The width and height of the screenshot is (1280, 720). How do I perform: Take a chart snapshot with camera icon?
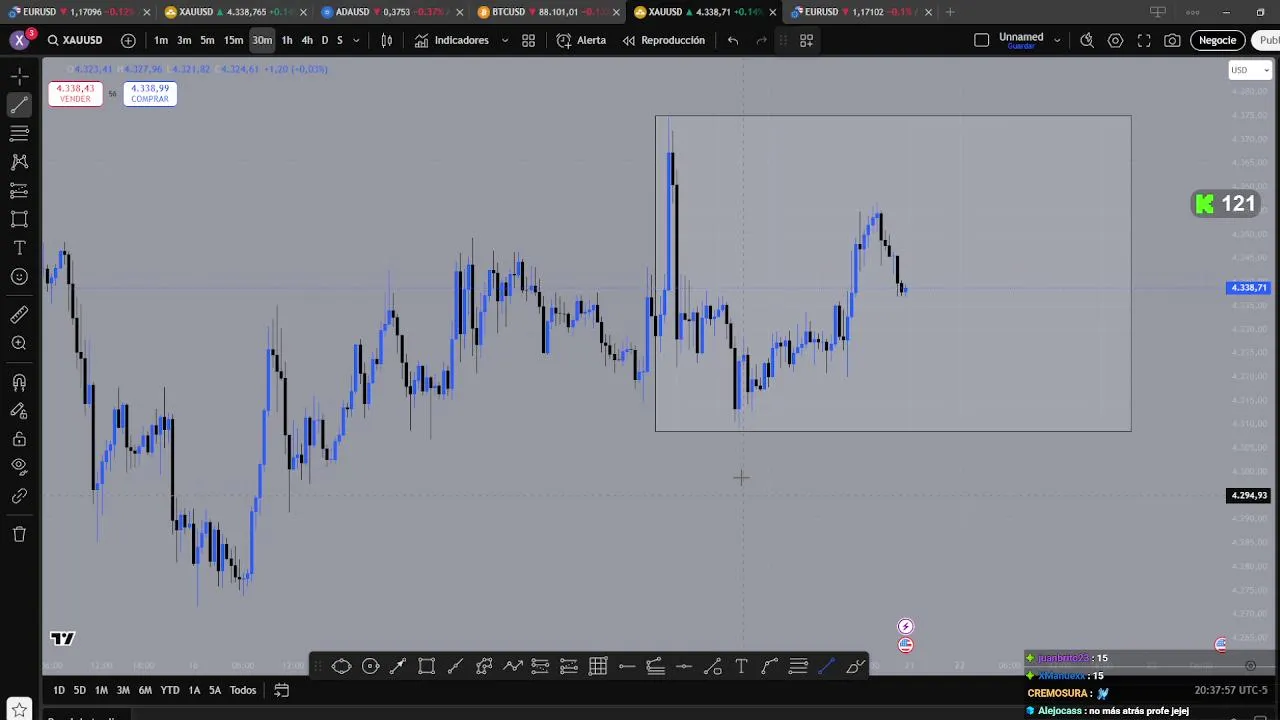click(1172, 40)
